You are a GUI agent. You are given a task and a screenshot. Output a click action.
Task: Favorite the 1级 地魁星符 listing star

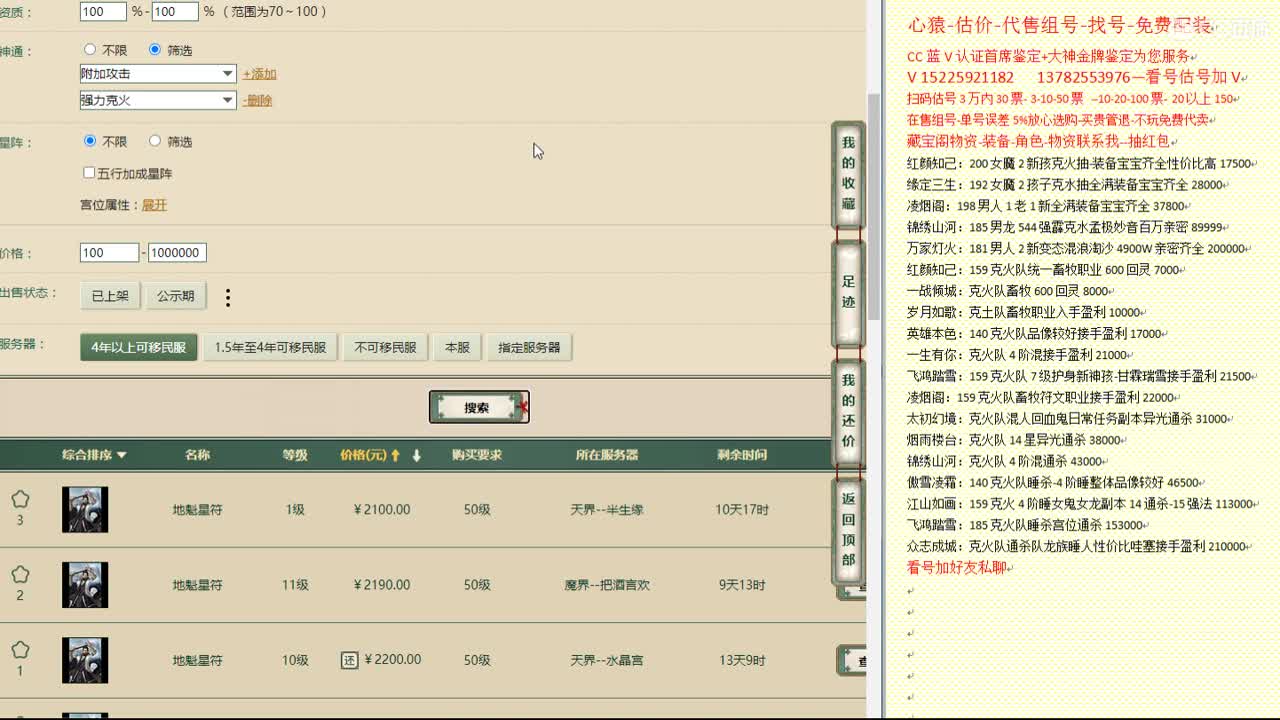coord(20,499)
